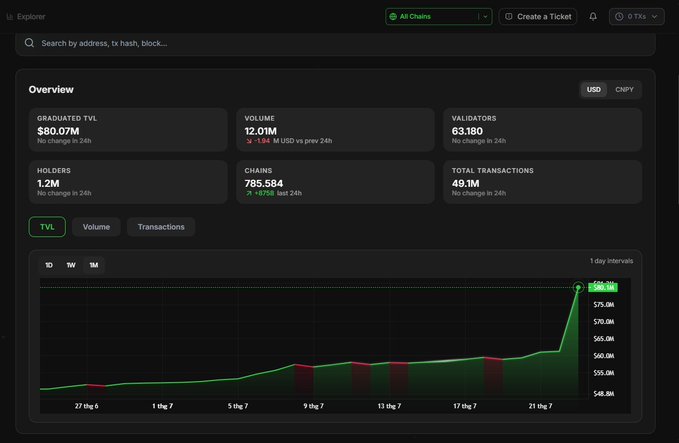Click the 21 thg 7 date label
The height and width of the screenshot is (443, 679).
(x=540, y=406)
